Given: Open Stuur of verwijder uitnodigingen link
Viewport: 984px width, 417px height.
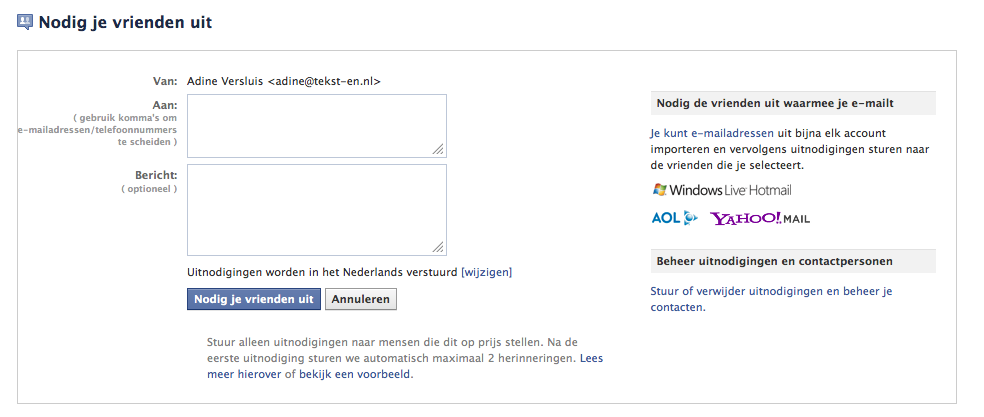Looking at the screenshot, I should tap(770, 291).
